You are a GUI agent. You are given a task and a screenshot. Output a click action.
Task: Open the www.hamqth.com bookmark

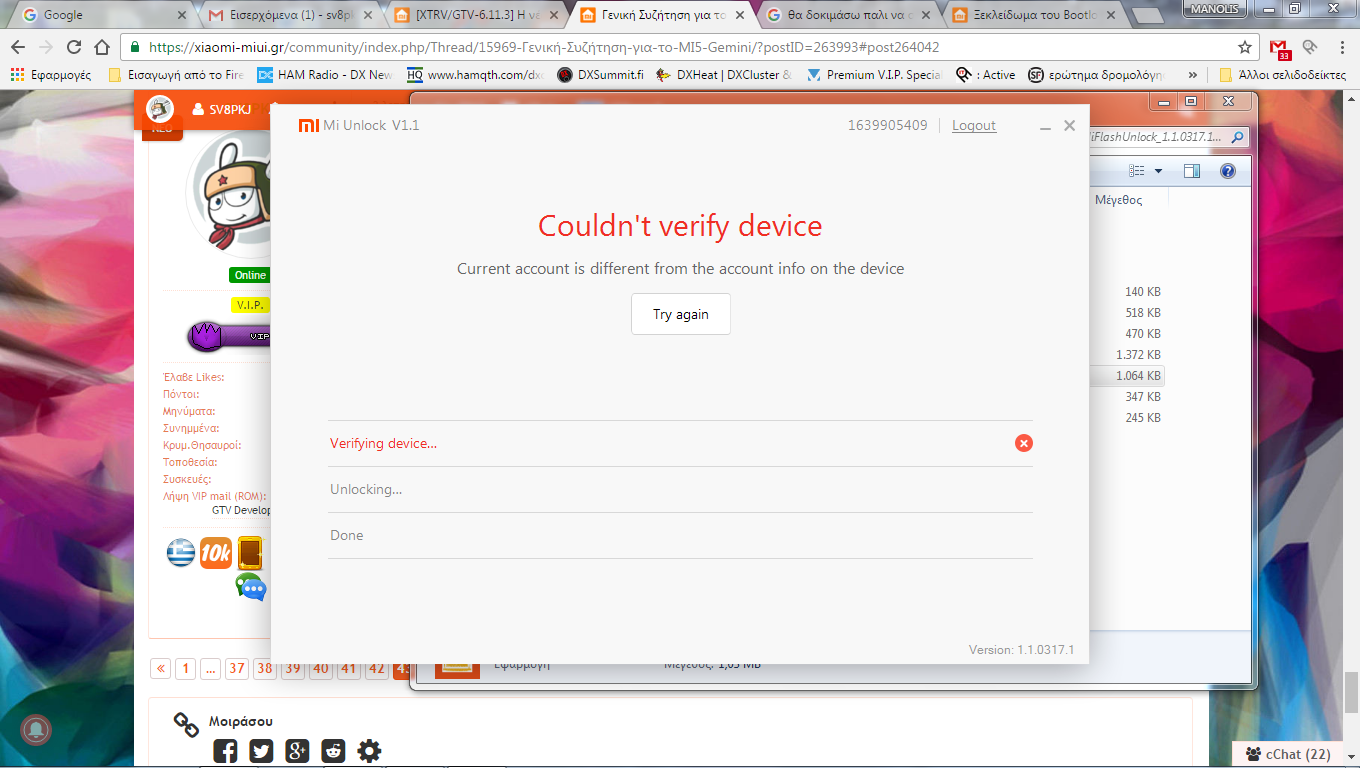[475, 75]
